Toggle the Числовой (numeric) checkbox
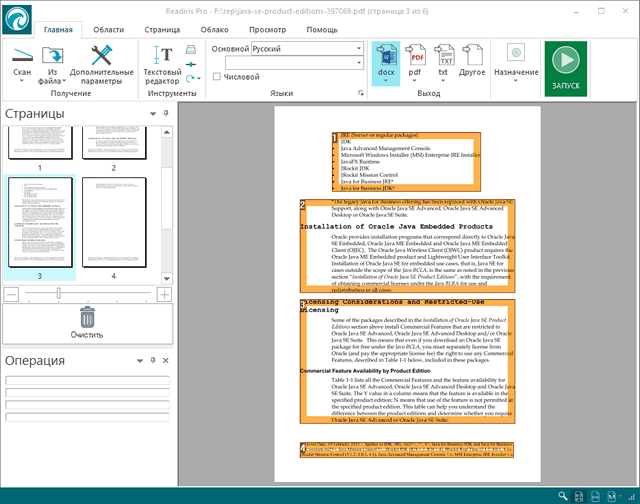 [217, 77]
